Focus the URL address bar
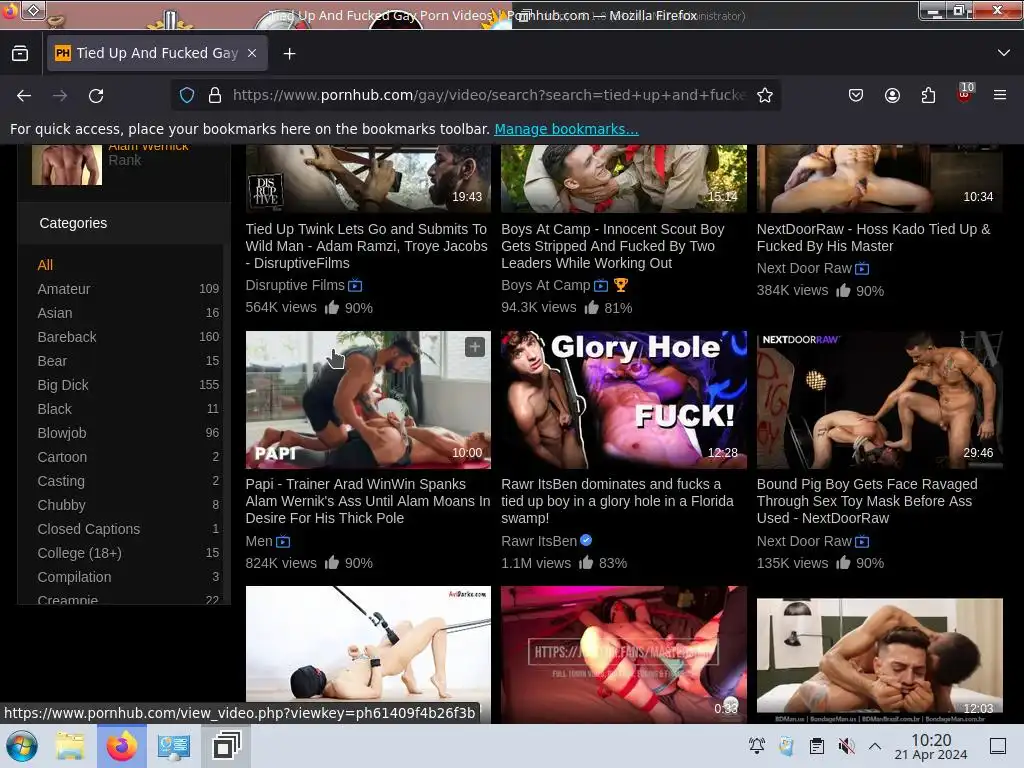 pyautogui.click(x=488, y=95)
